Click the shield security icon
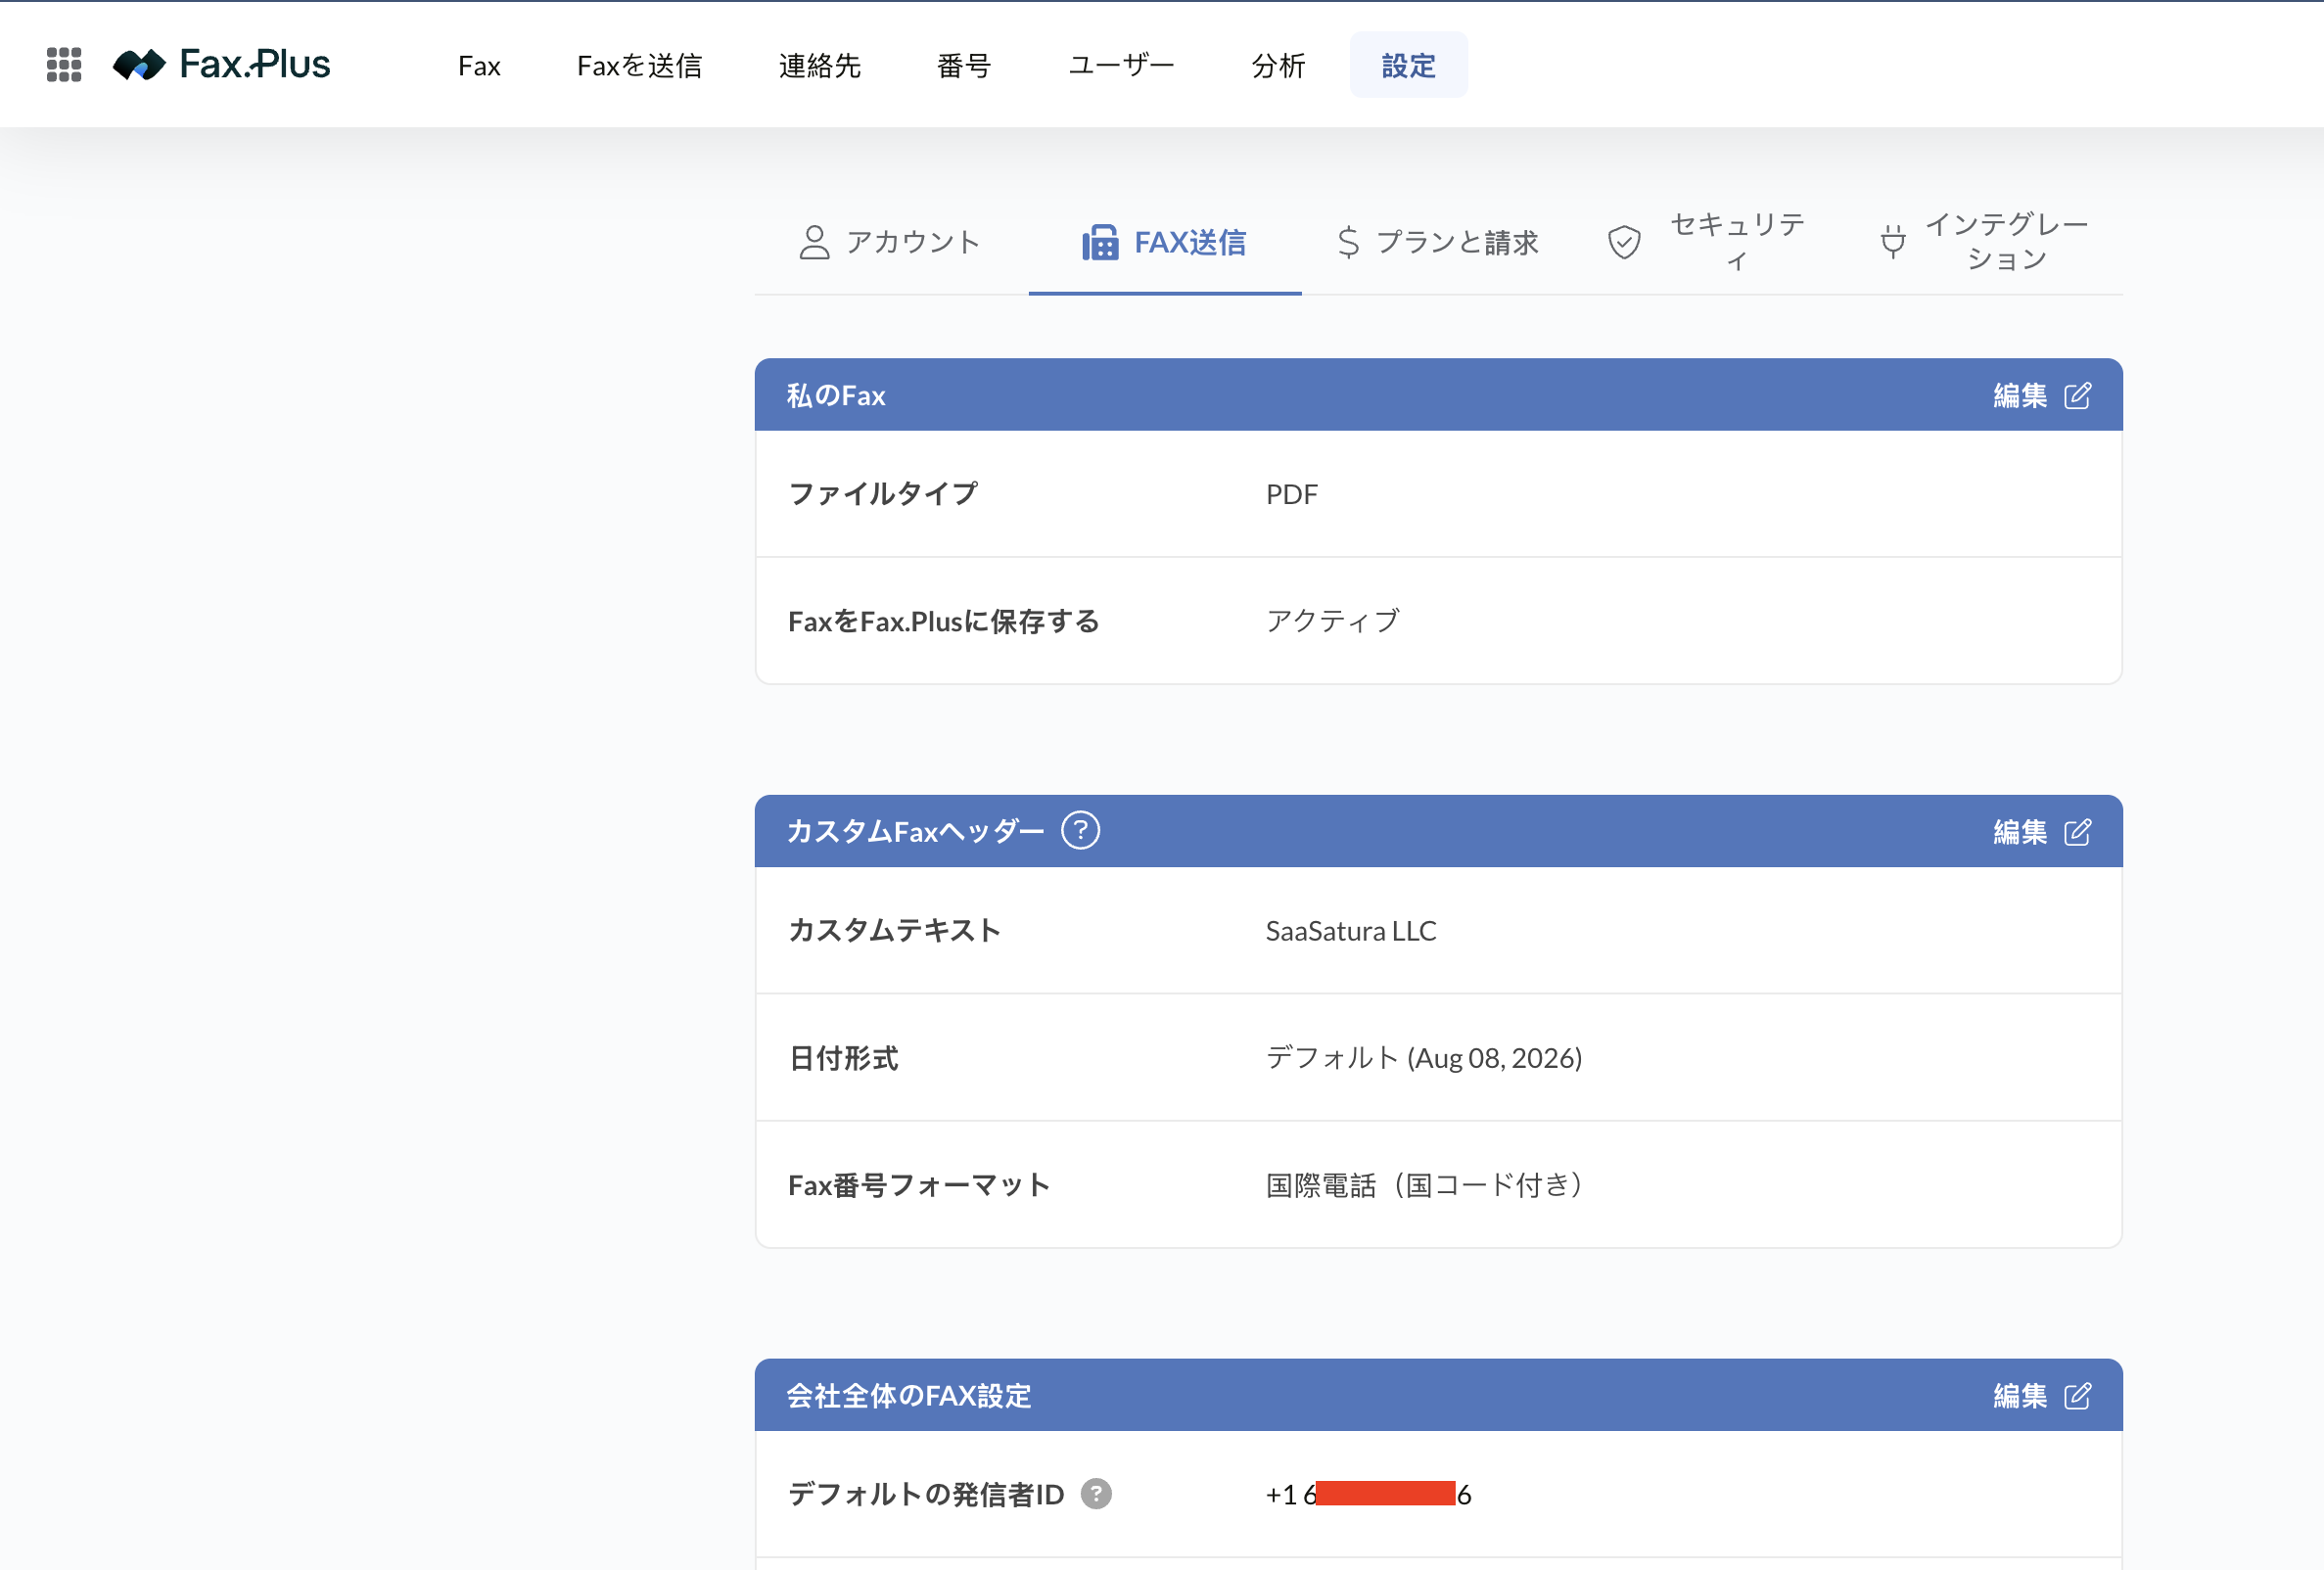 [1624, 242]
